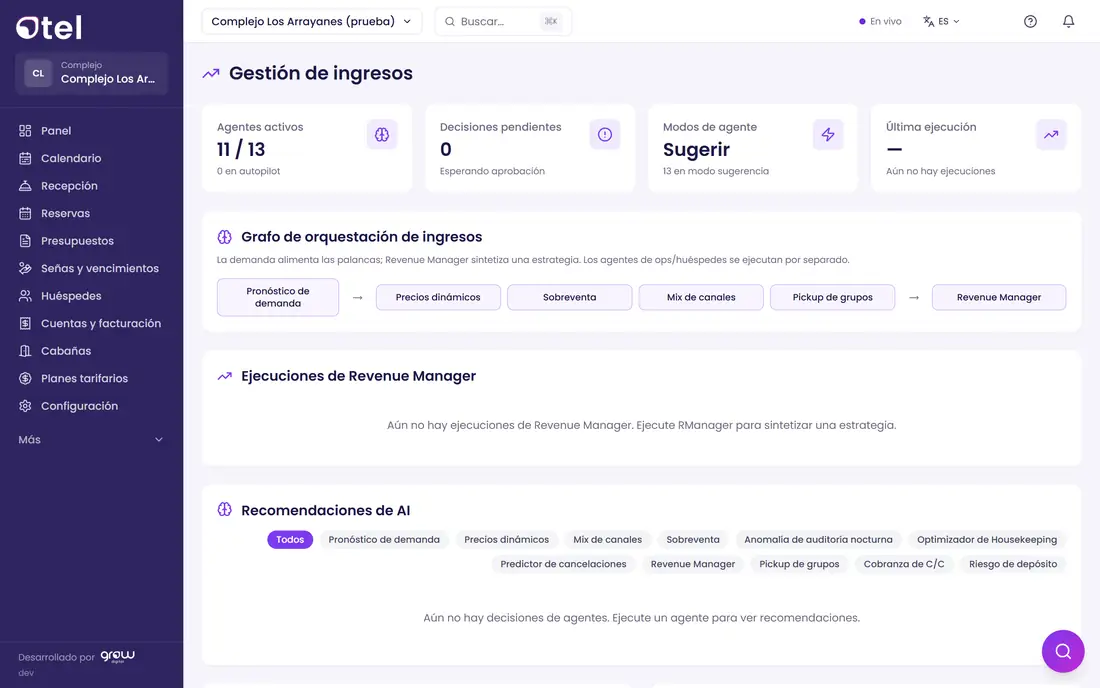Open the Complejo Los Arrayanes property dropdown
Screen dimensions: 1100x688
pyautogui.click(x=311, y=21)
